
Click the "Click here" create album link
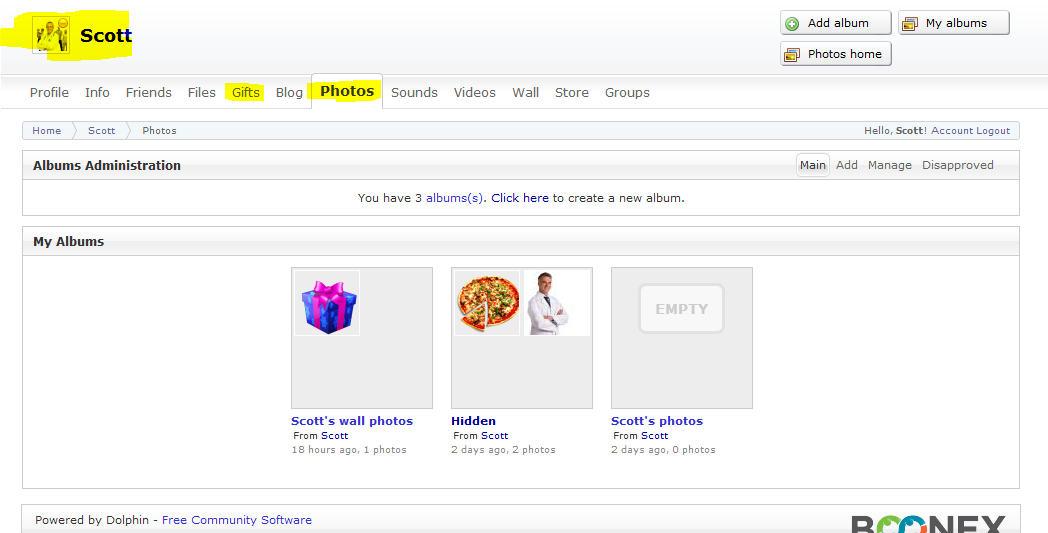(x=519, y=198)
